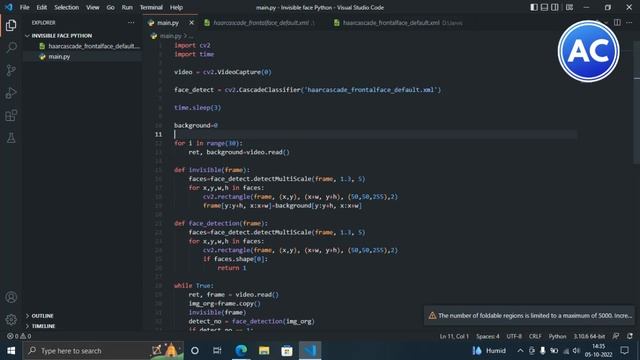Click the 'def invisible(frame):' code line
Viewport: 640px width, 360px height.
(212, 170)
